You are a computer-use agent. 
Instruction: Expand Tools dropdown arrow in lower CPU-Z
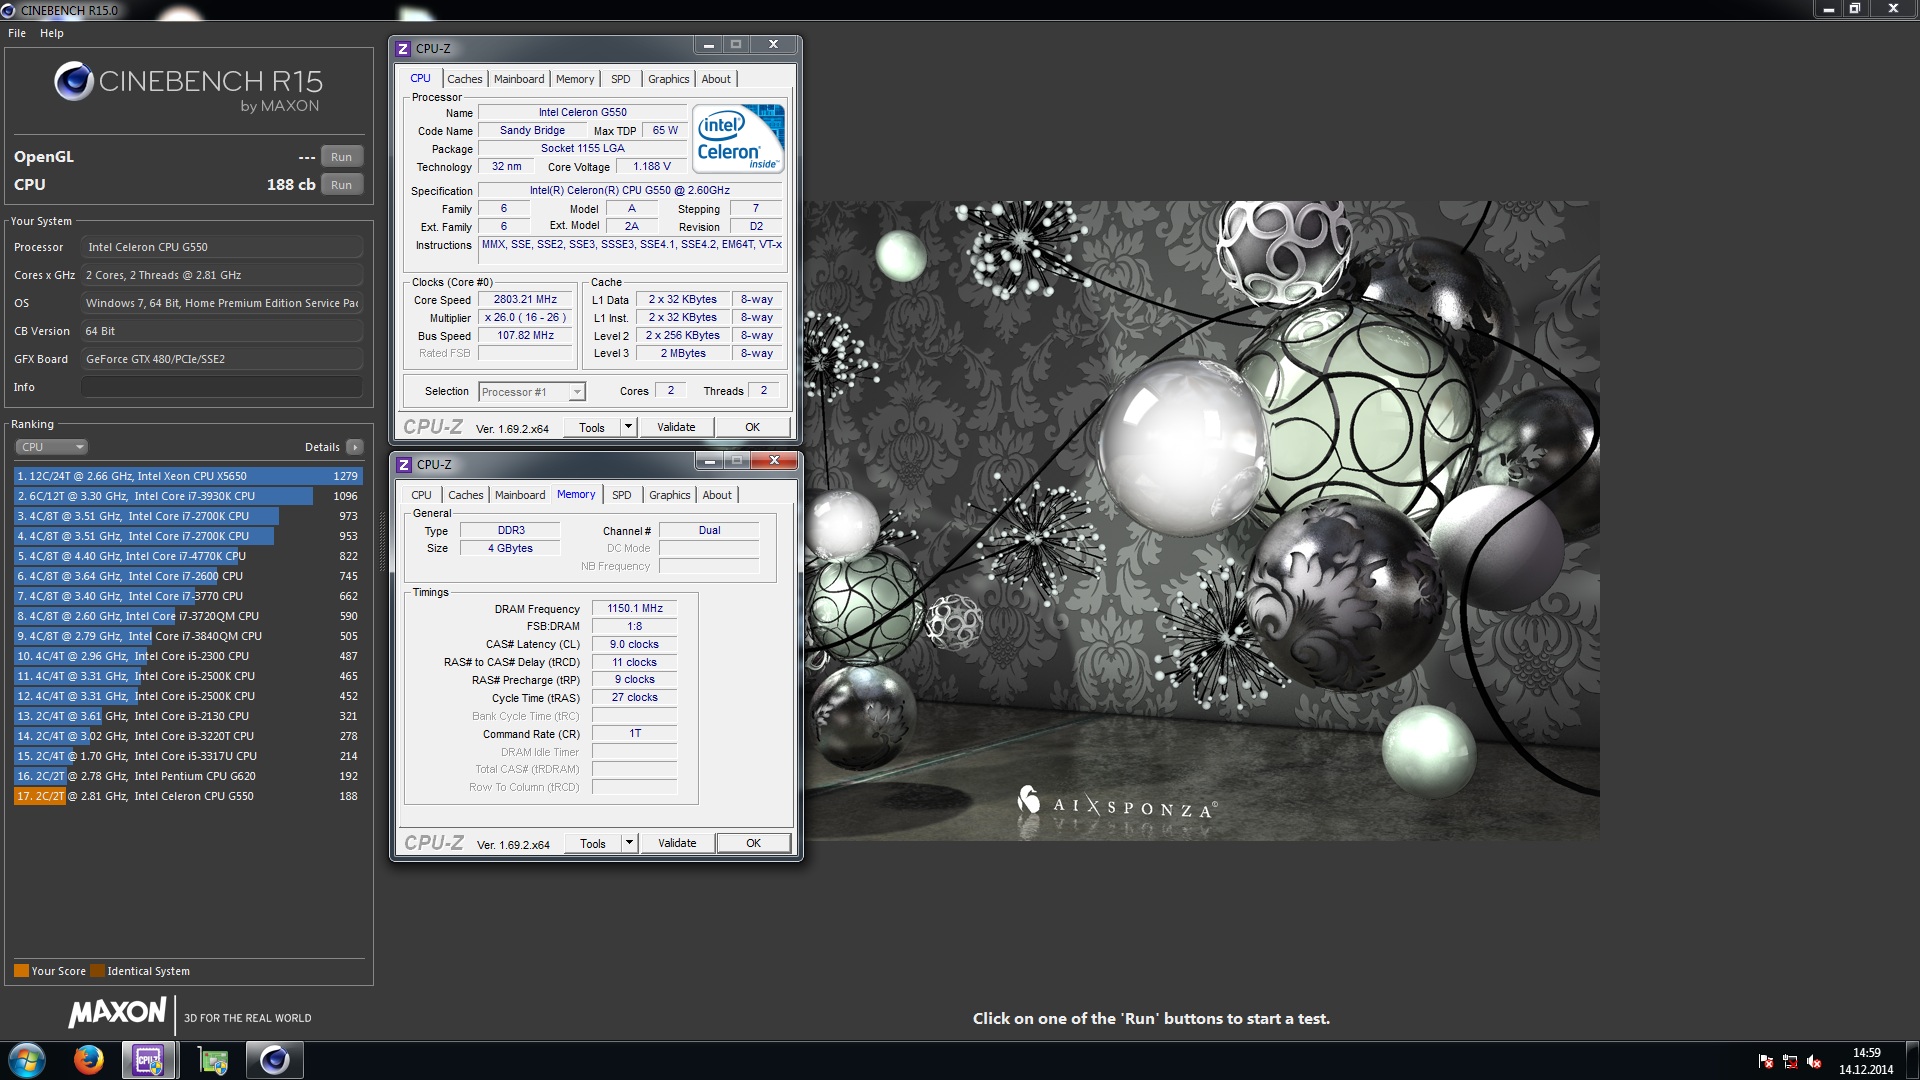click(x=629, y=843)
